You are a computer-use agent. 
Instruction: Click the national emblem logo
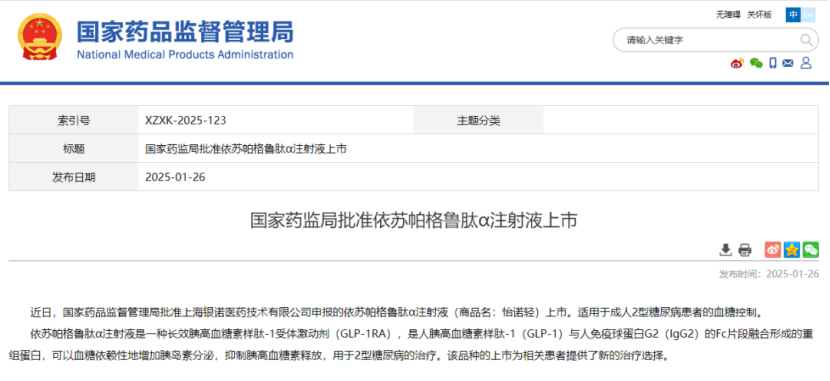pyautogui.click(x=40, y=37)
